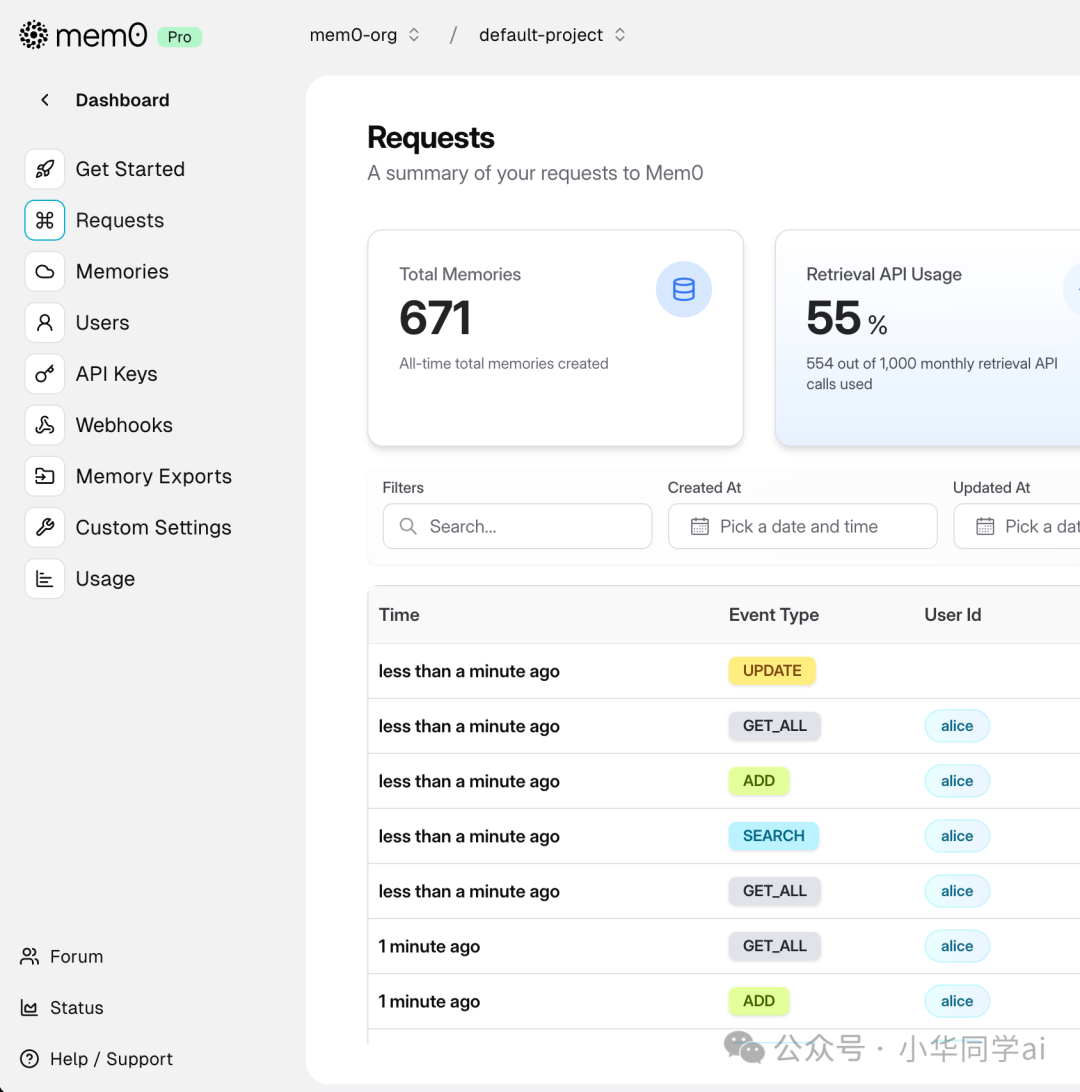This screenshot has width=1080, height=1092.
Task: Click the Help question-mark icon
Action: (x=29, y=1059)
